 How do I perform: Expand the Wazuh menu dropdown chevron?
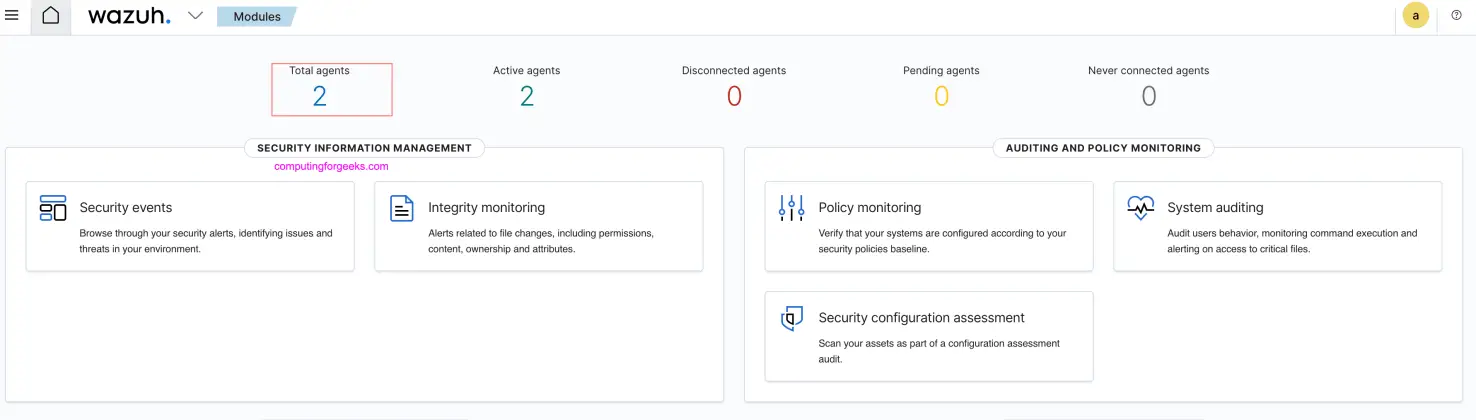tap(196, 16)
